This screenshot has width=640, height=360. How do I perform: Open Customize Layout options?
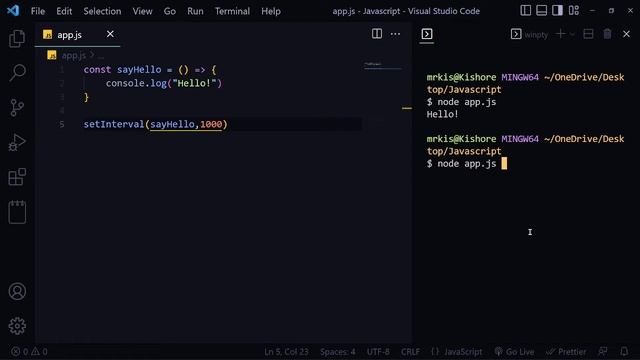pos(574,11)
